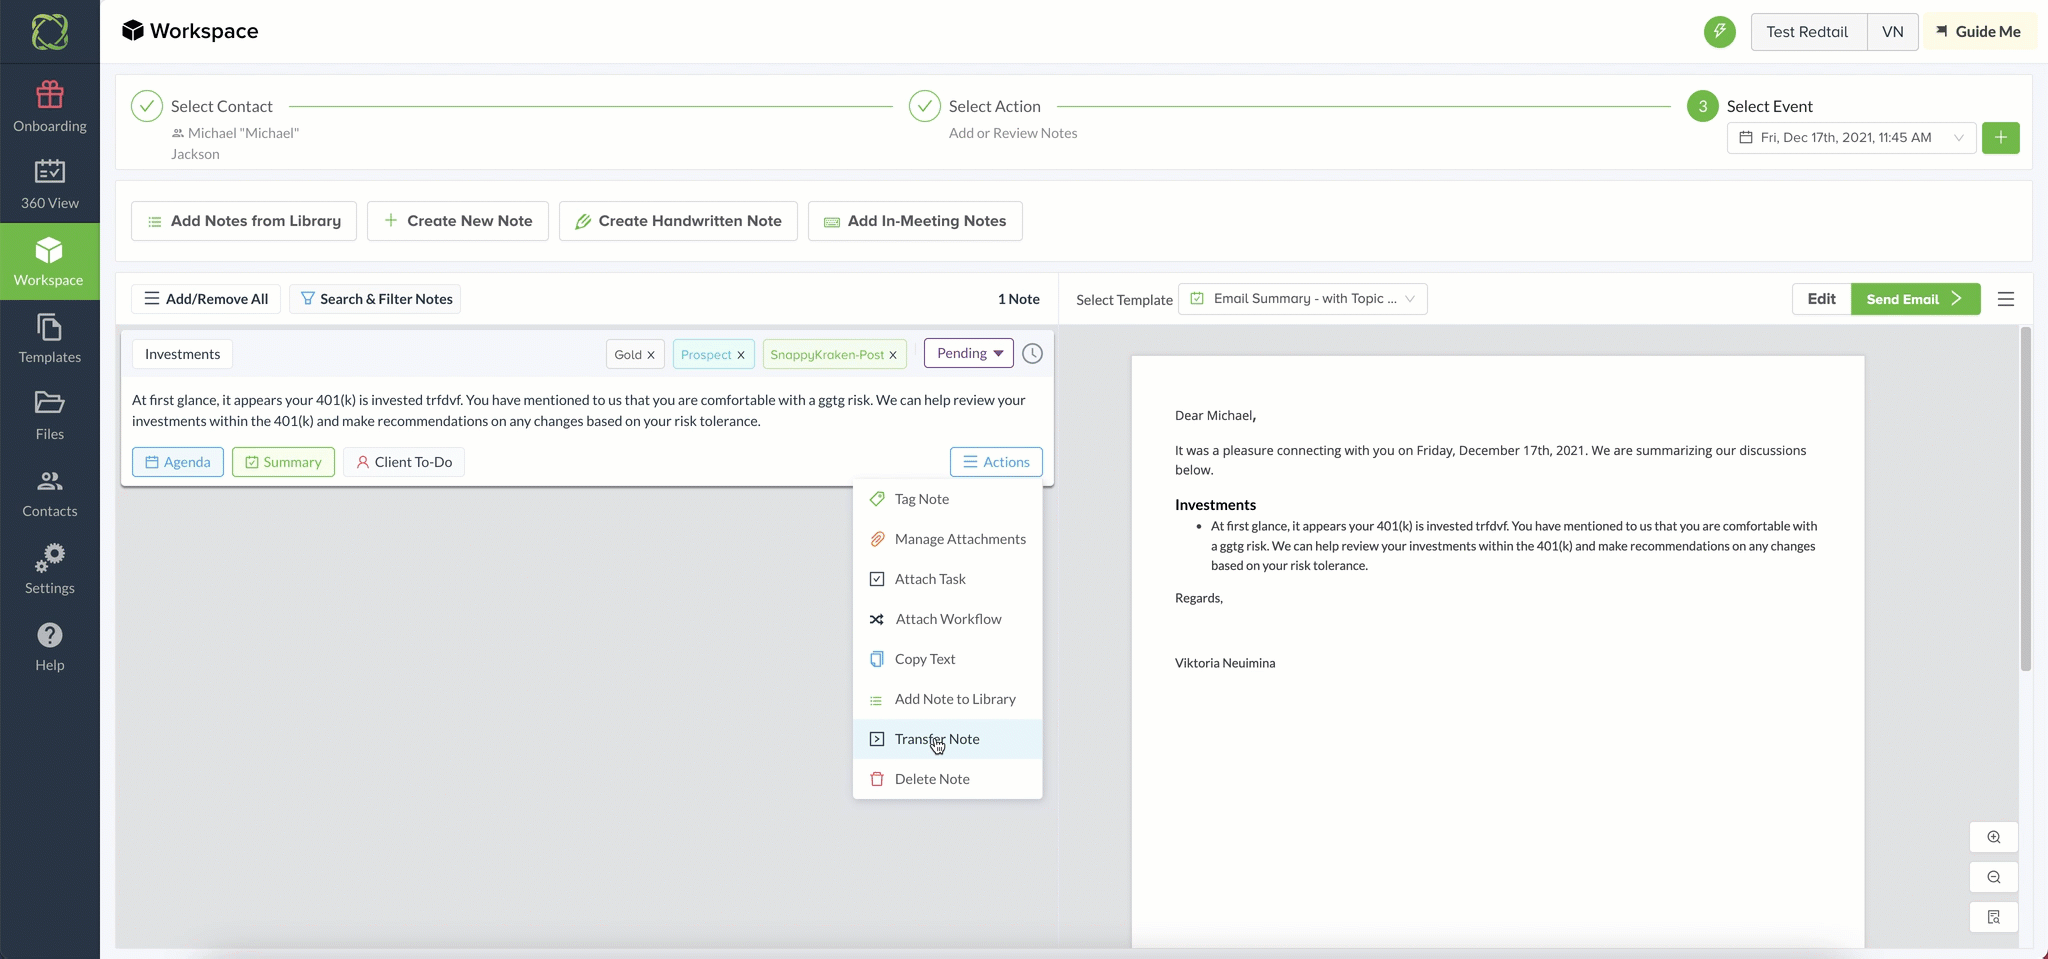
Task: Toggle the Summary tag on the note
Action: tap(283, 462)
